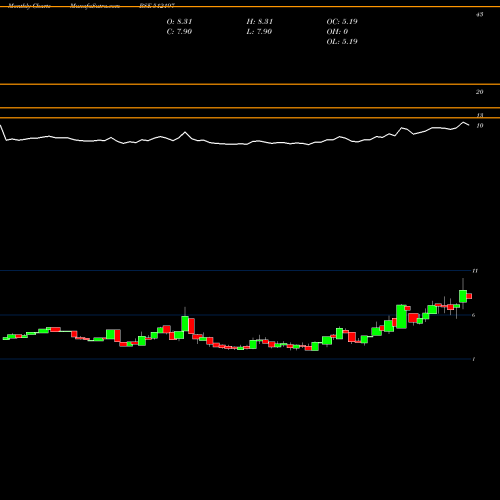This screenshot has width=500, height=500.
Task: Click the 45 axis label at top right
Action: [479, 15]
